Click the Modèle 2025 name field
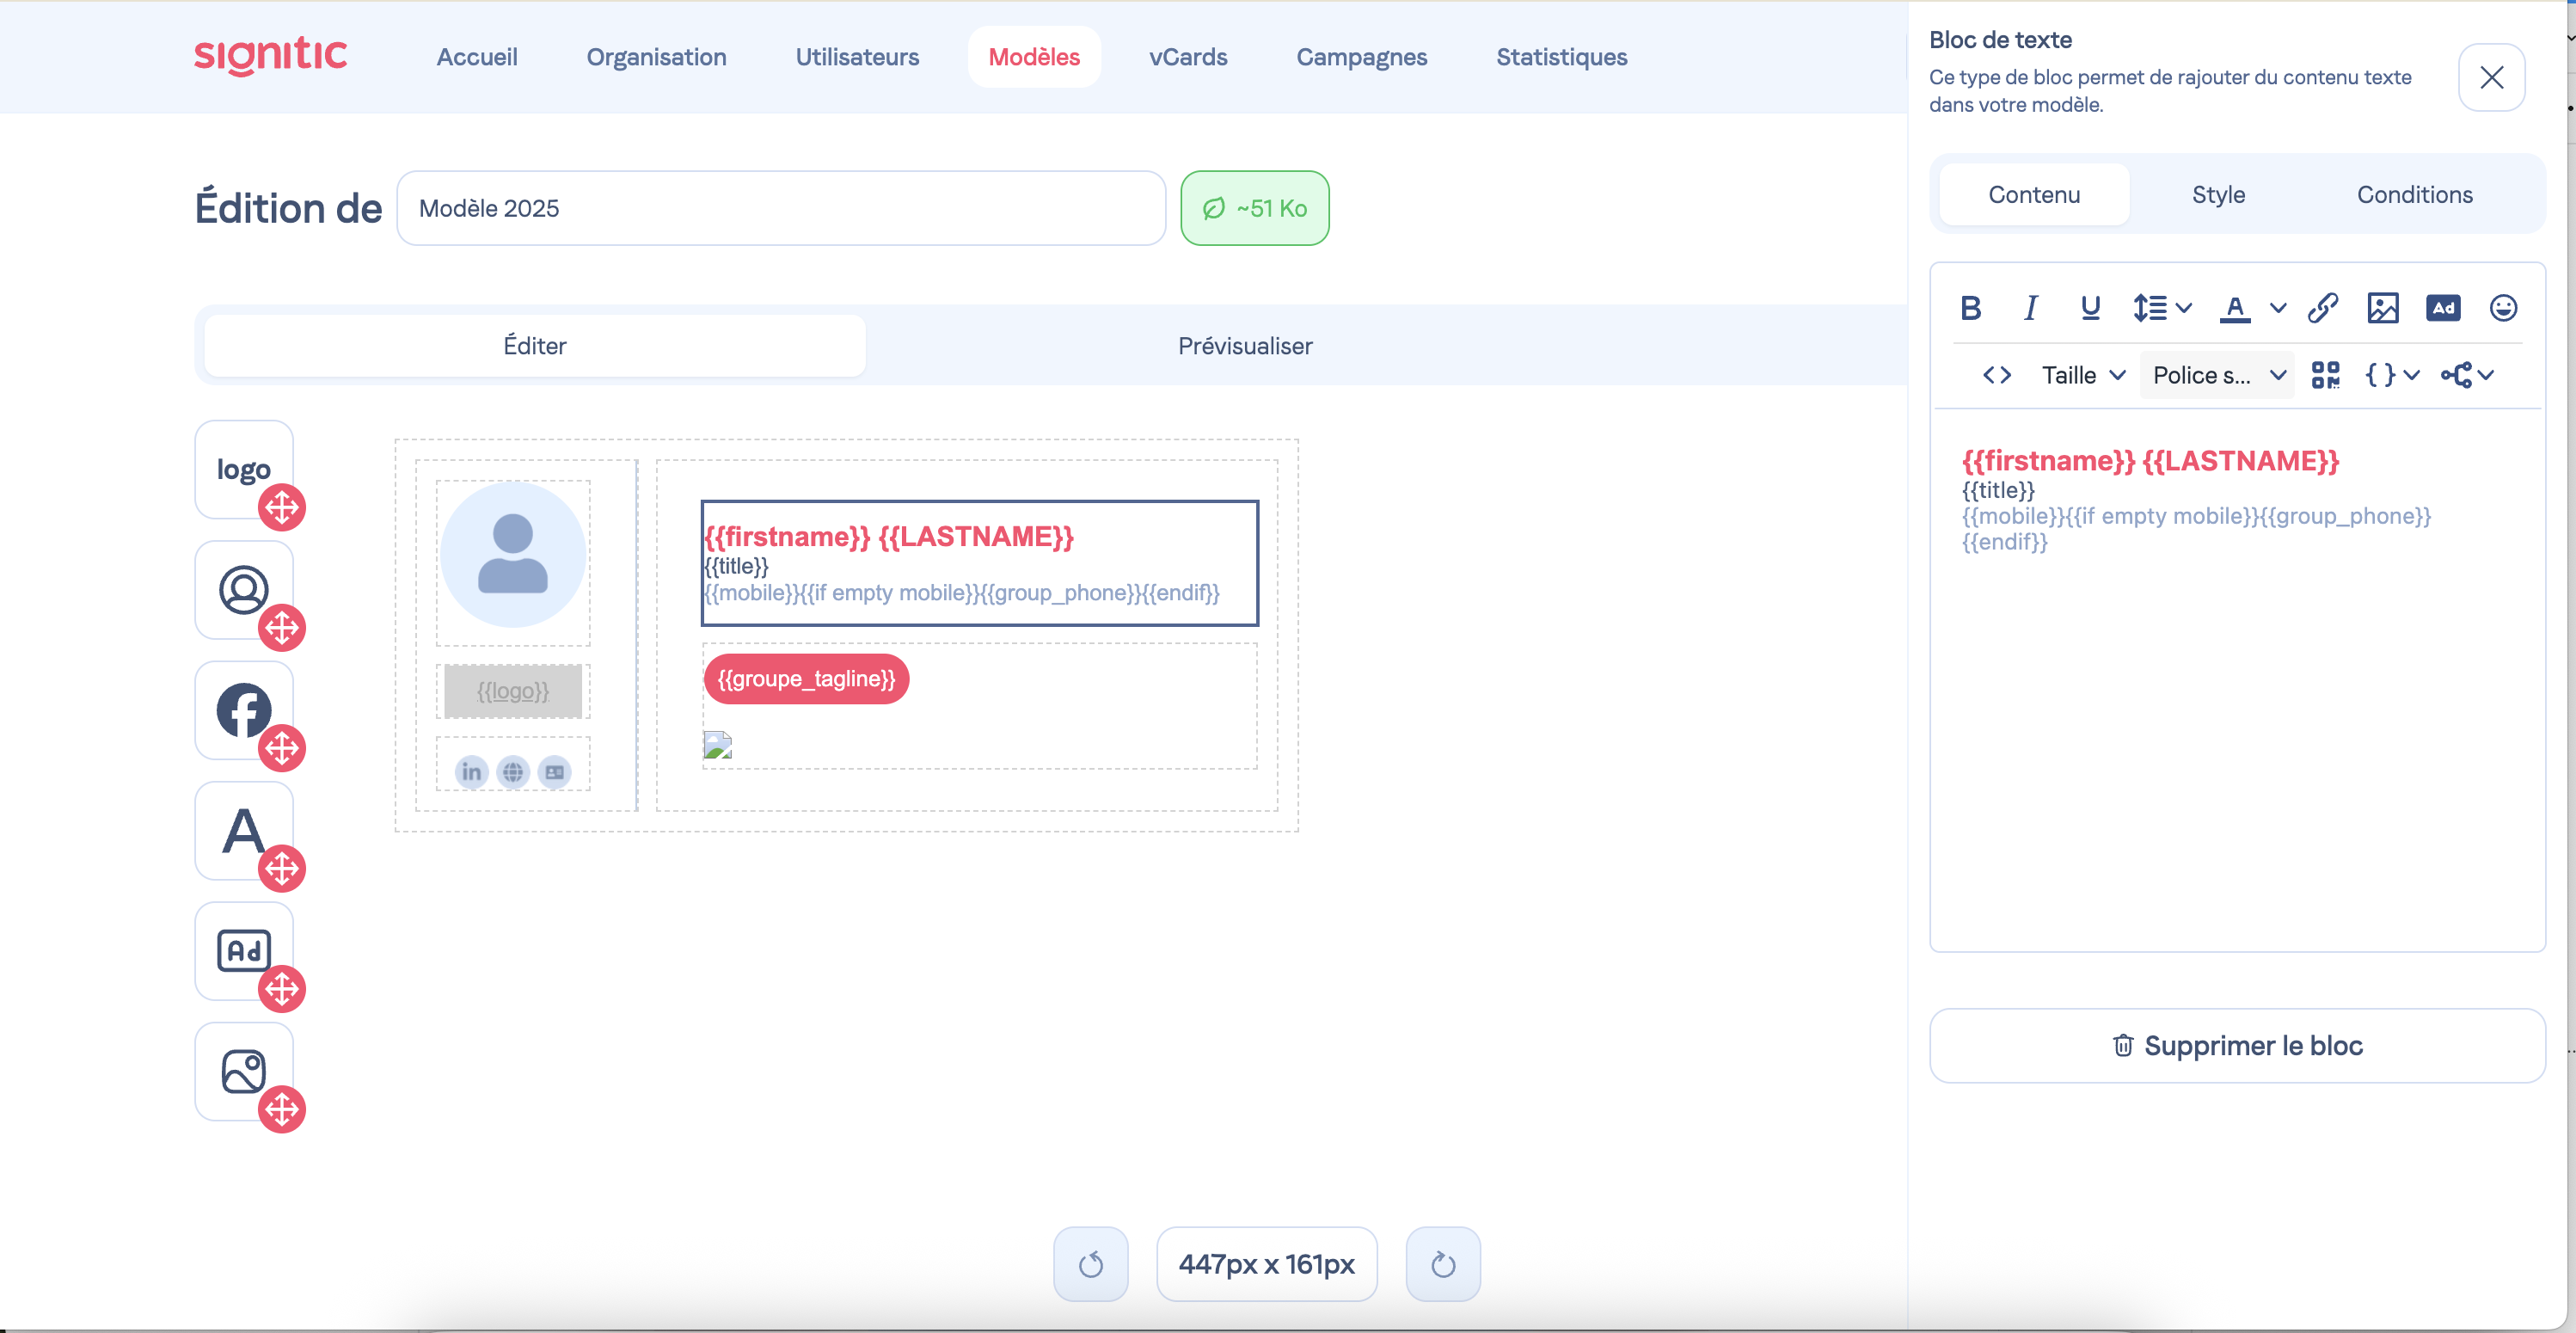Screen dimensions: 2576x1333 (x=780, y=208)
